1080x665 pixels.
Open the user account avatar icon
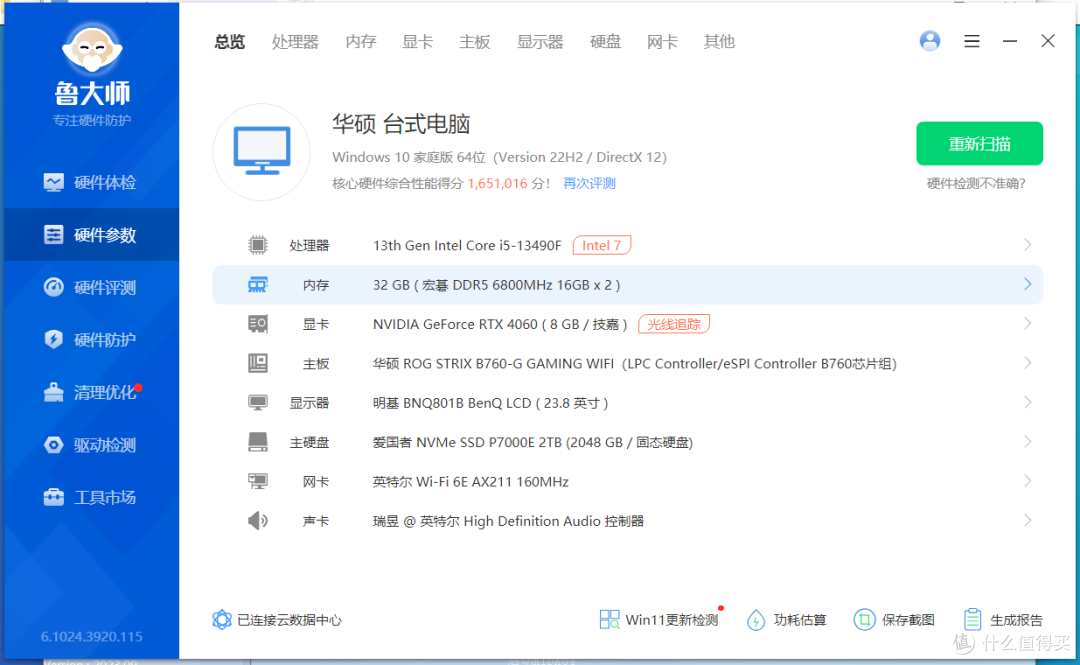(930, 41)
